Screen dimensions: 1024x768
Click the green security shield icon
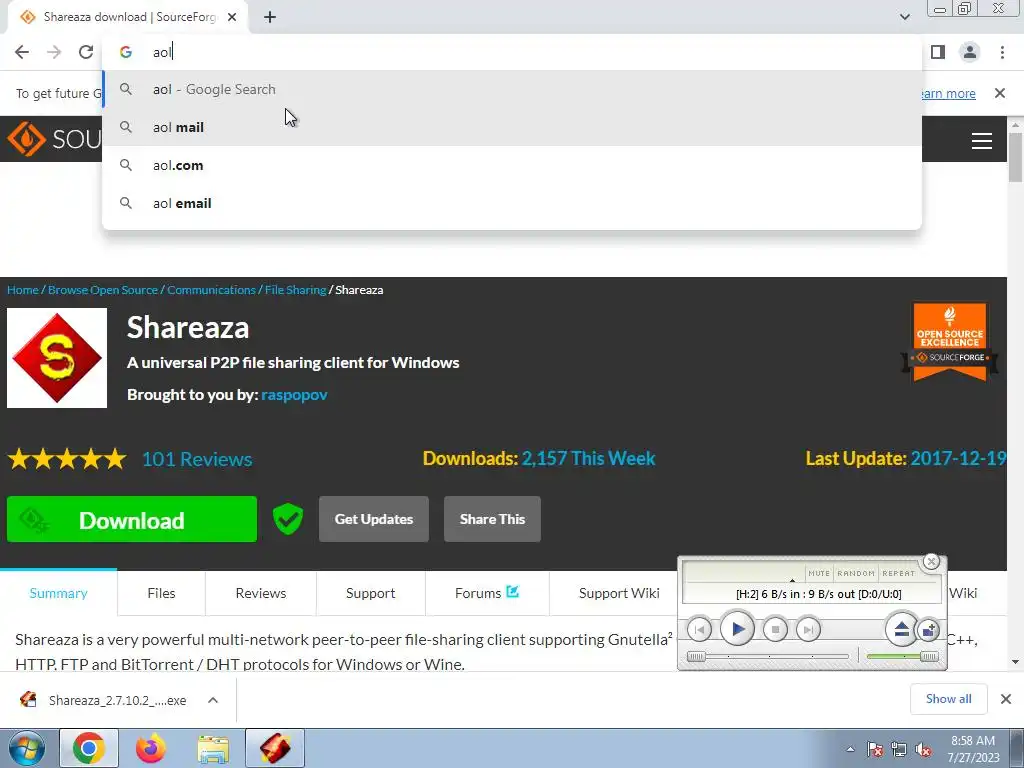[287, 519]
